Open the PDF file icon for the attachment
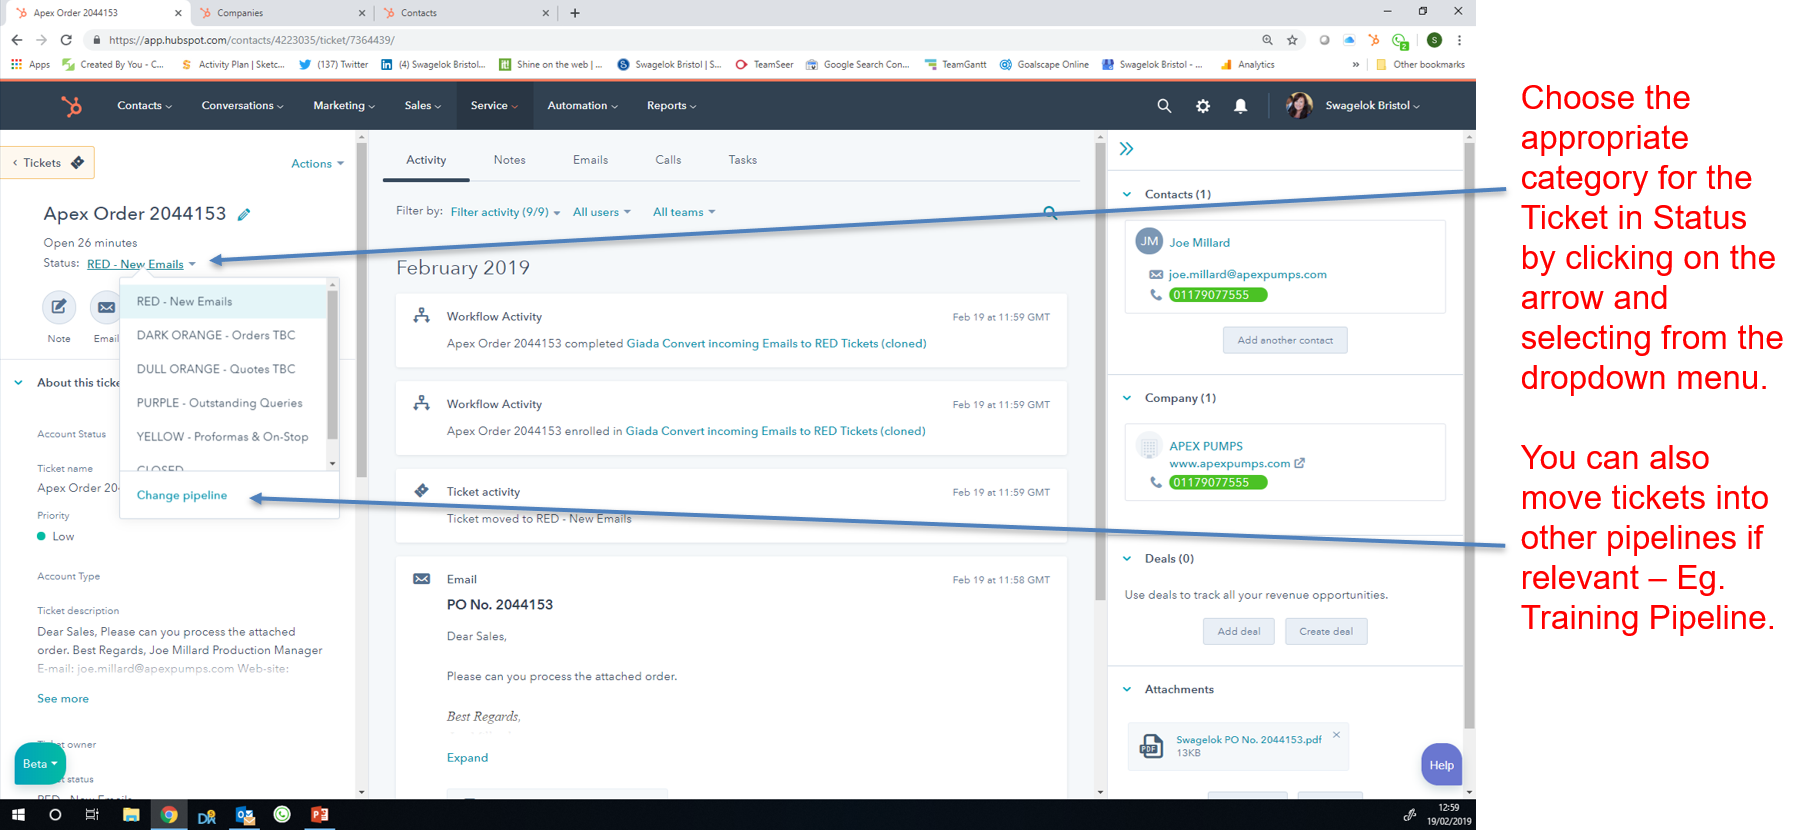 point(1151,746)
